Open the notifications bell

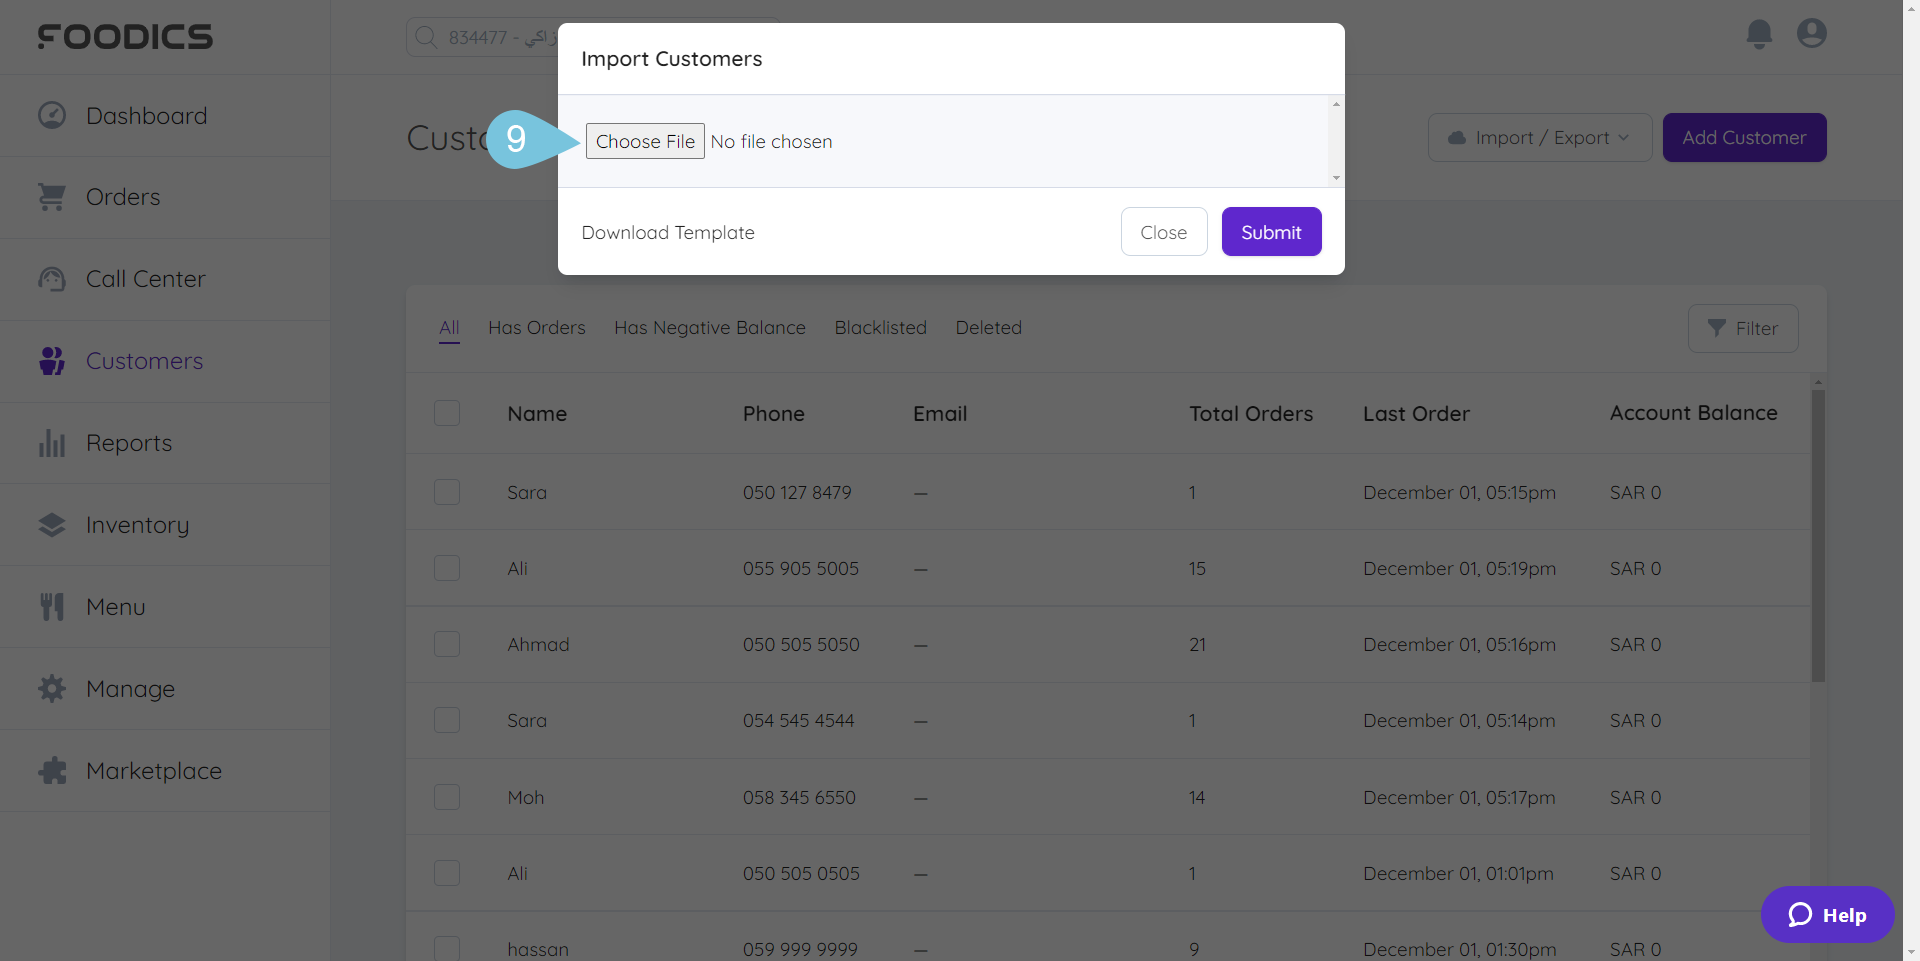[1759, 33]
